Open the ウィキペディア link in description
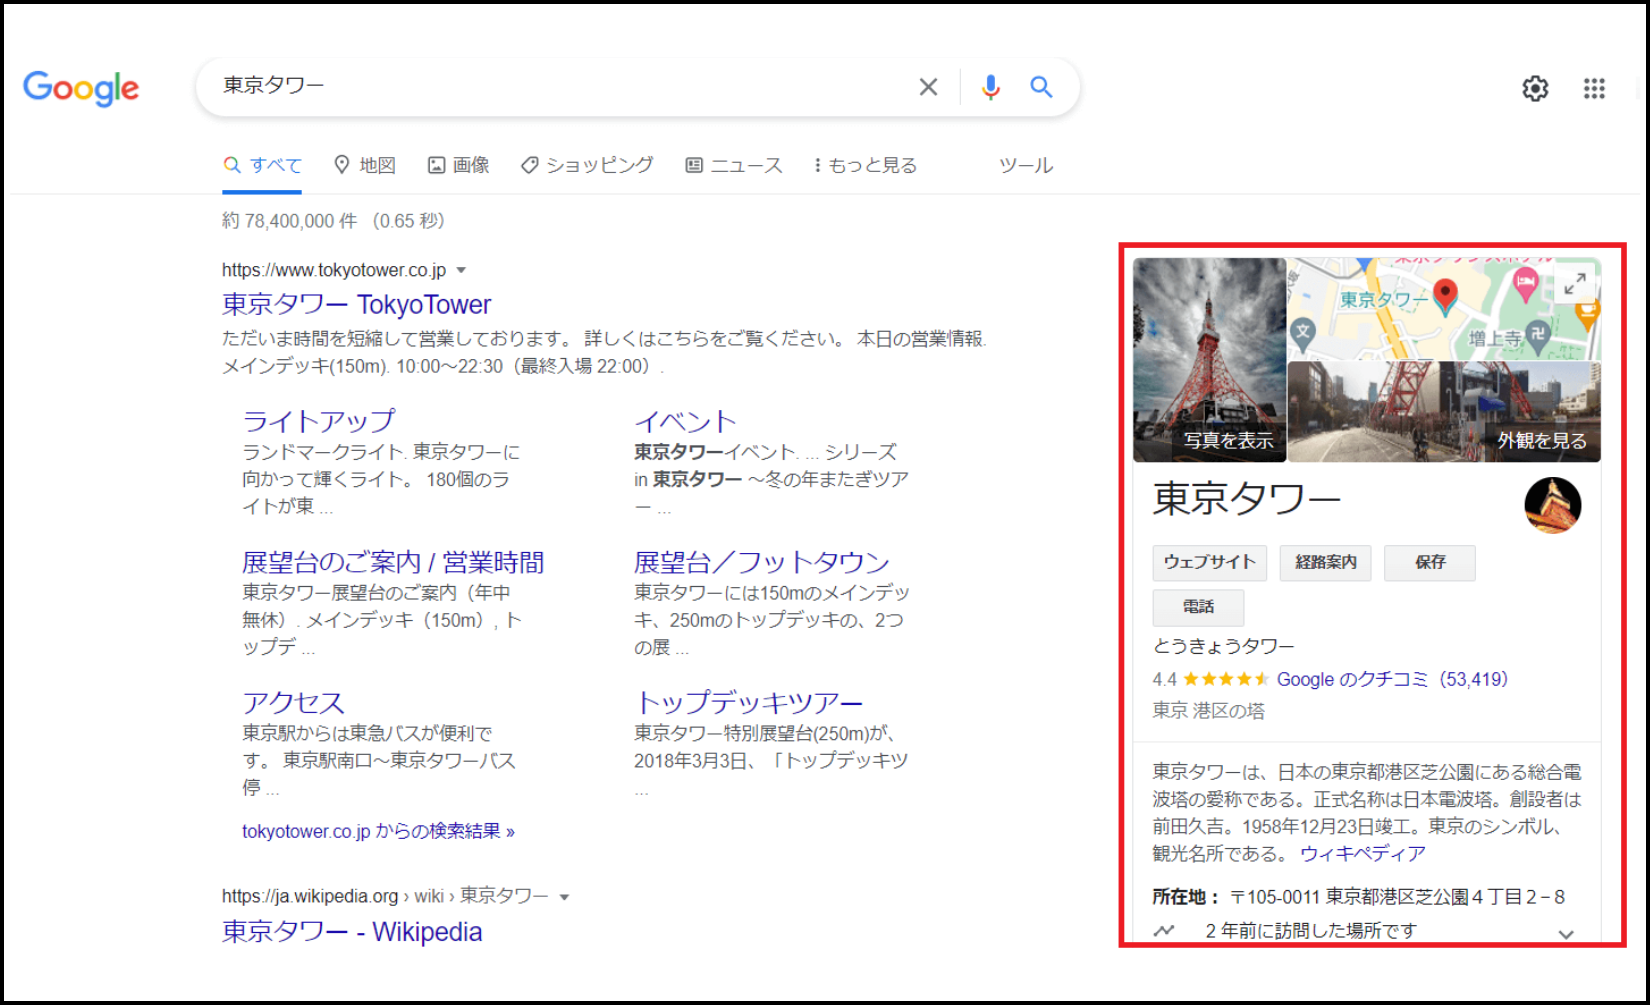1650x1005 pixels. click(1362, 854)
